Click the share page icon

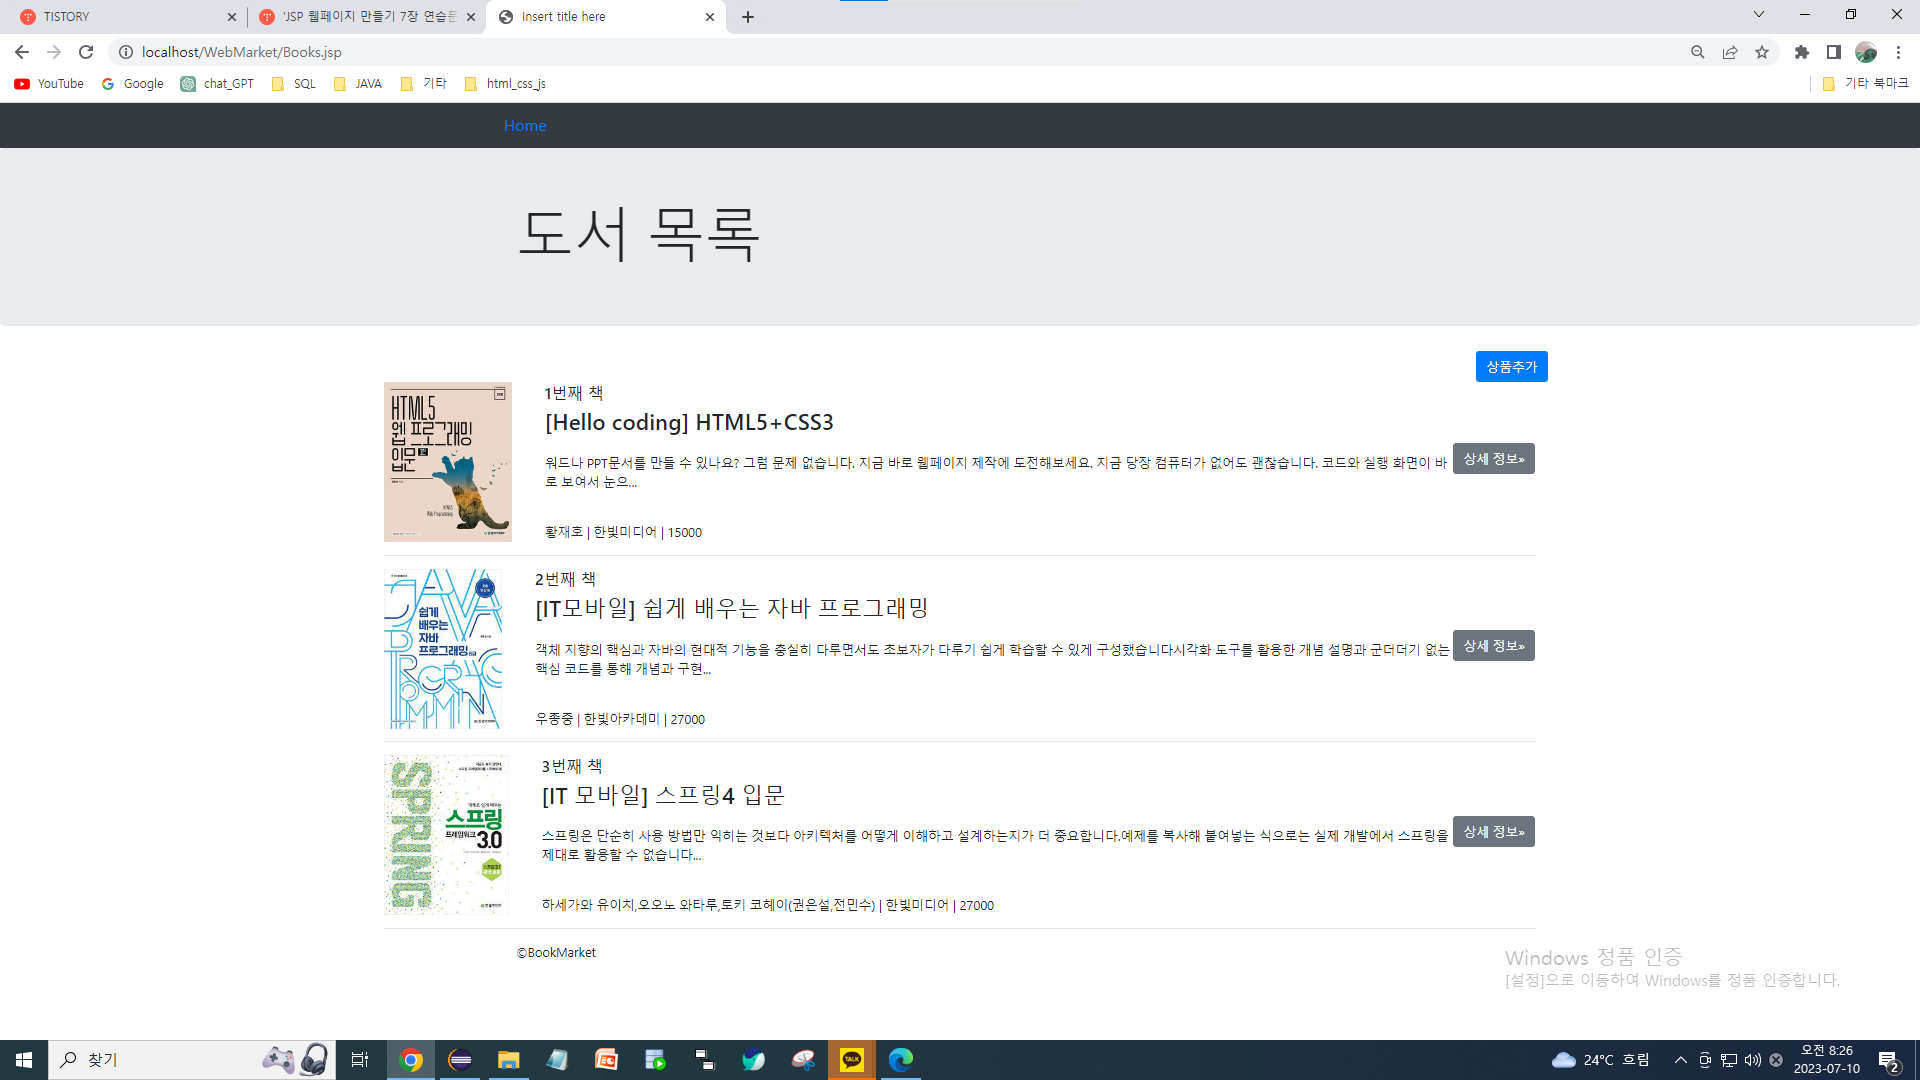pyautogui.click(x=1730, y=52)
